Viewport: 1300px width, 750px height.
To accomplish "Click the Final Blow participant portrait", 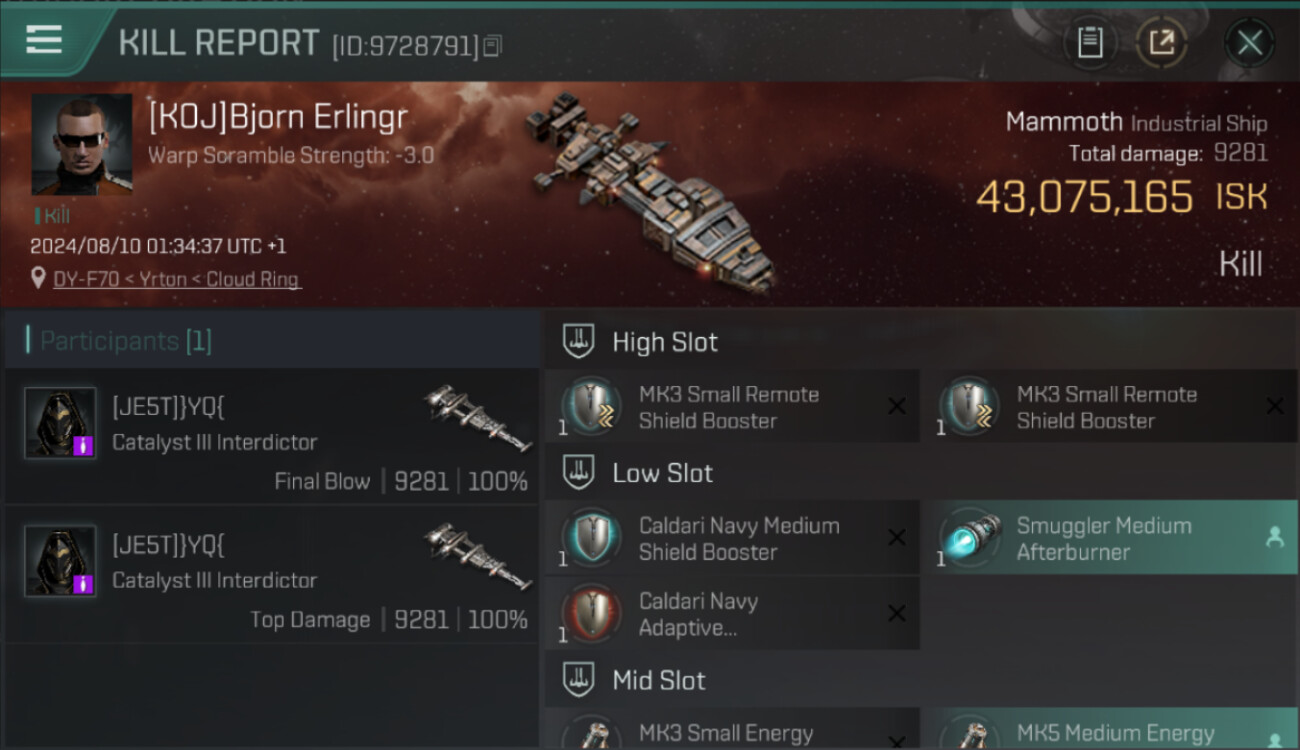I will click(60, 423).
